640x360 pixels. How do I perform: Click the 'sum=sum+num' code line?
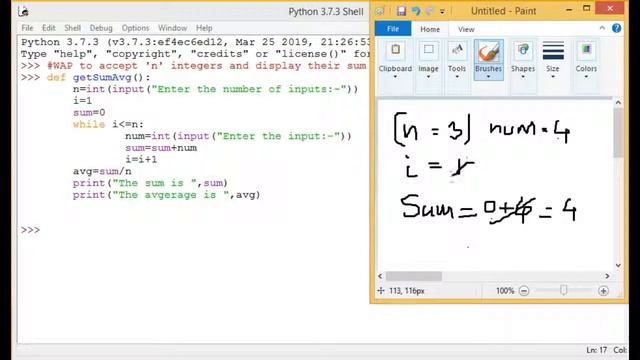[161, 148]
